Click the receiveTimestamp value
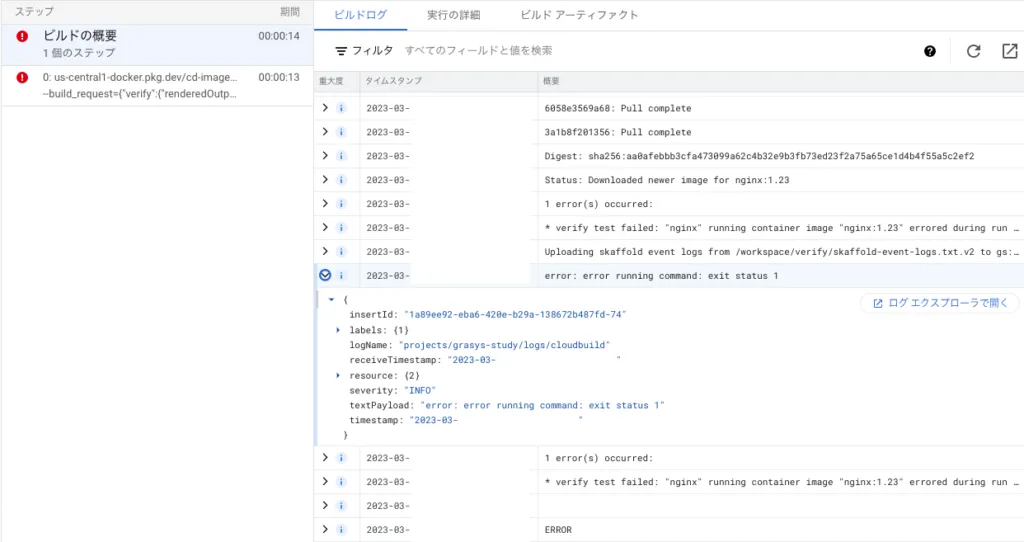 coord(534,360)
